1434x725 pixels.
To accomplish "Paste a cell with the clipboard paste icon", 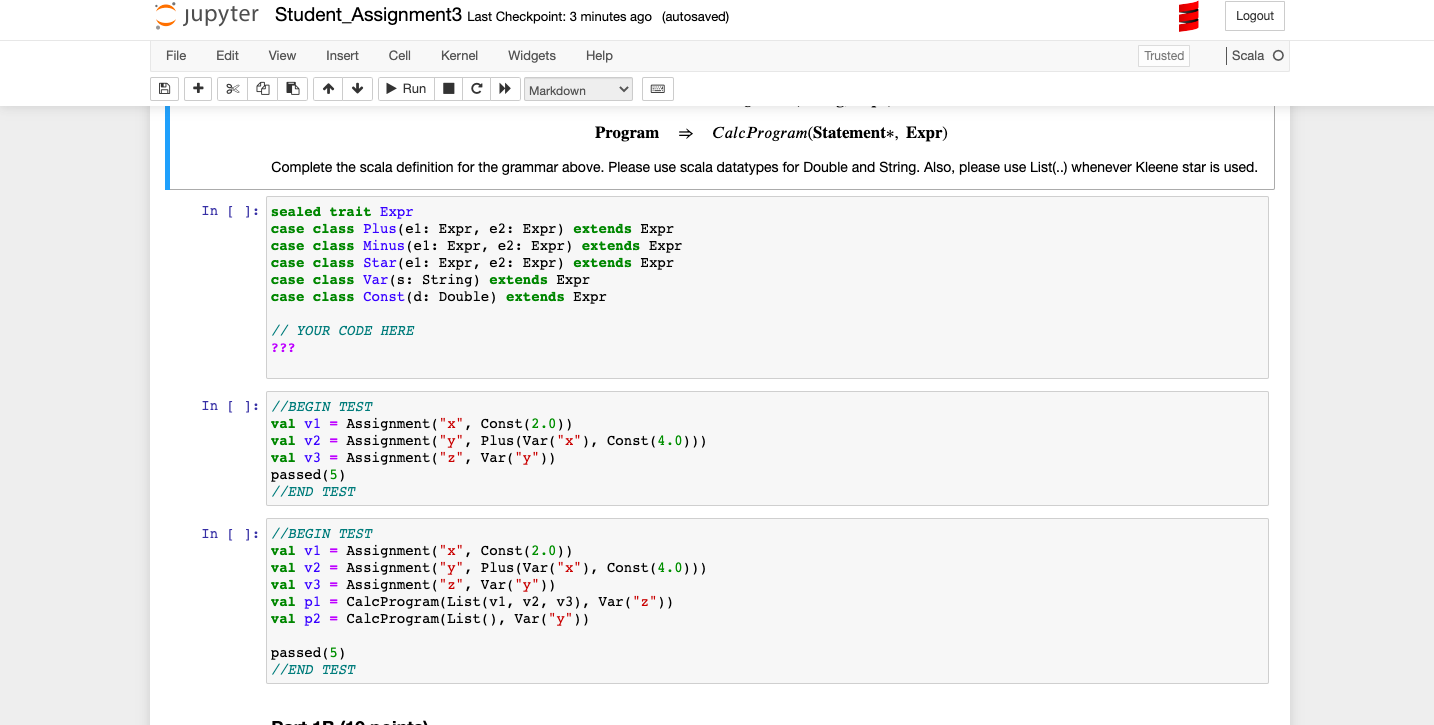I will (x=293, y=89).
